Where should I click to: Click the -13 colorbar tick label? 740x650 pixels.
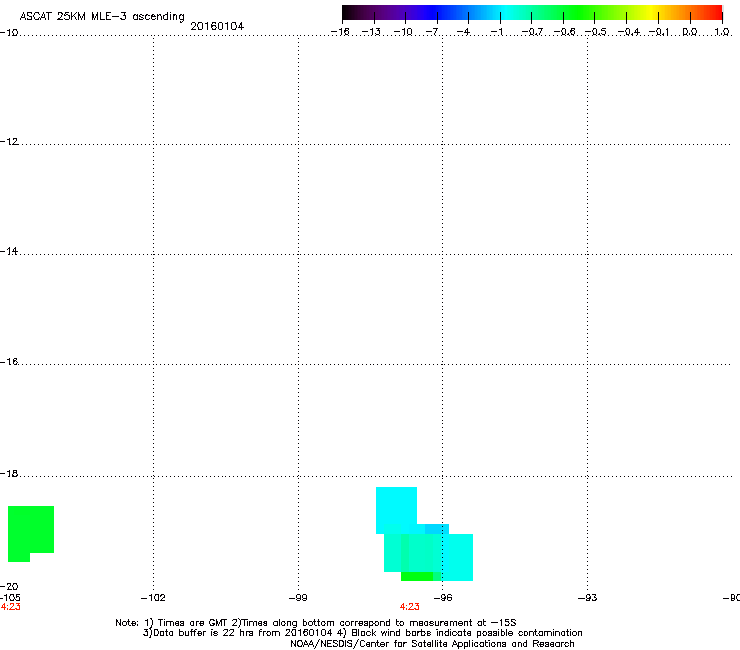coord(371,32)
